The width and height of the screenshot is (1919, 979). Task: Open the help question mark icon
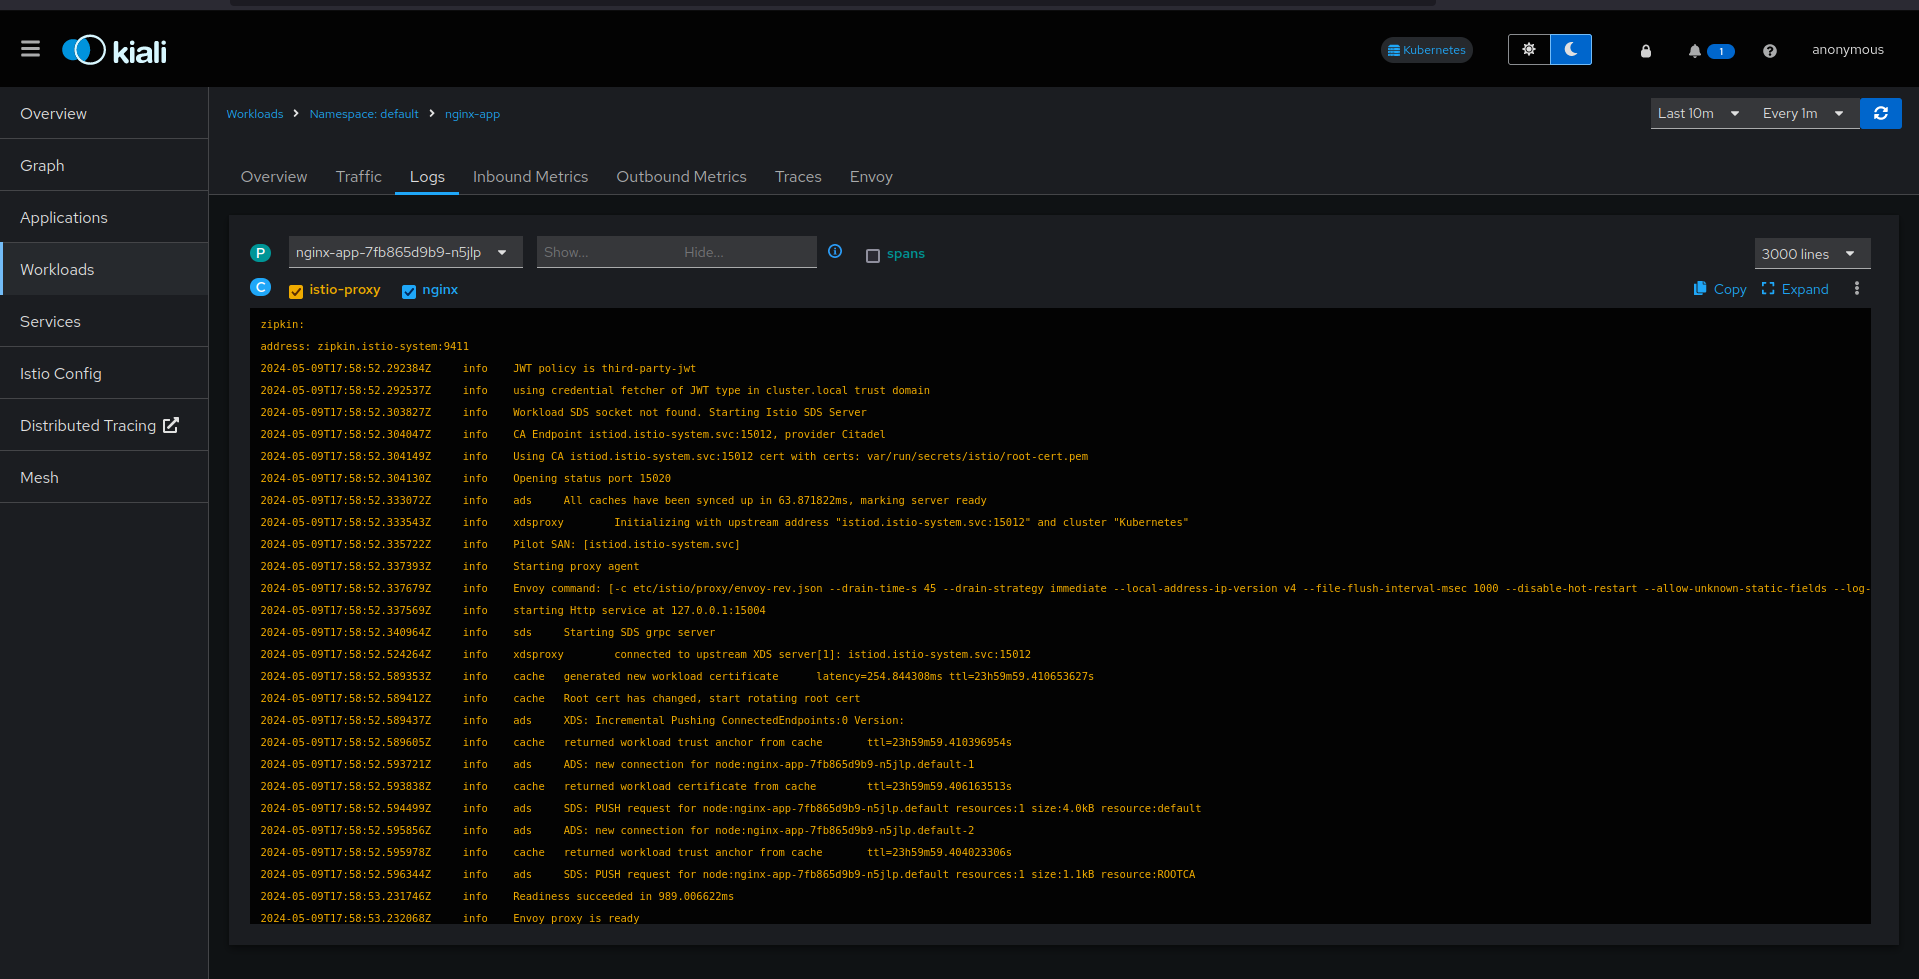click(x=1769, y=51)
